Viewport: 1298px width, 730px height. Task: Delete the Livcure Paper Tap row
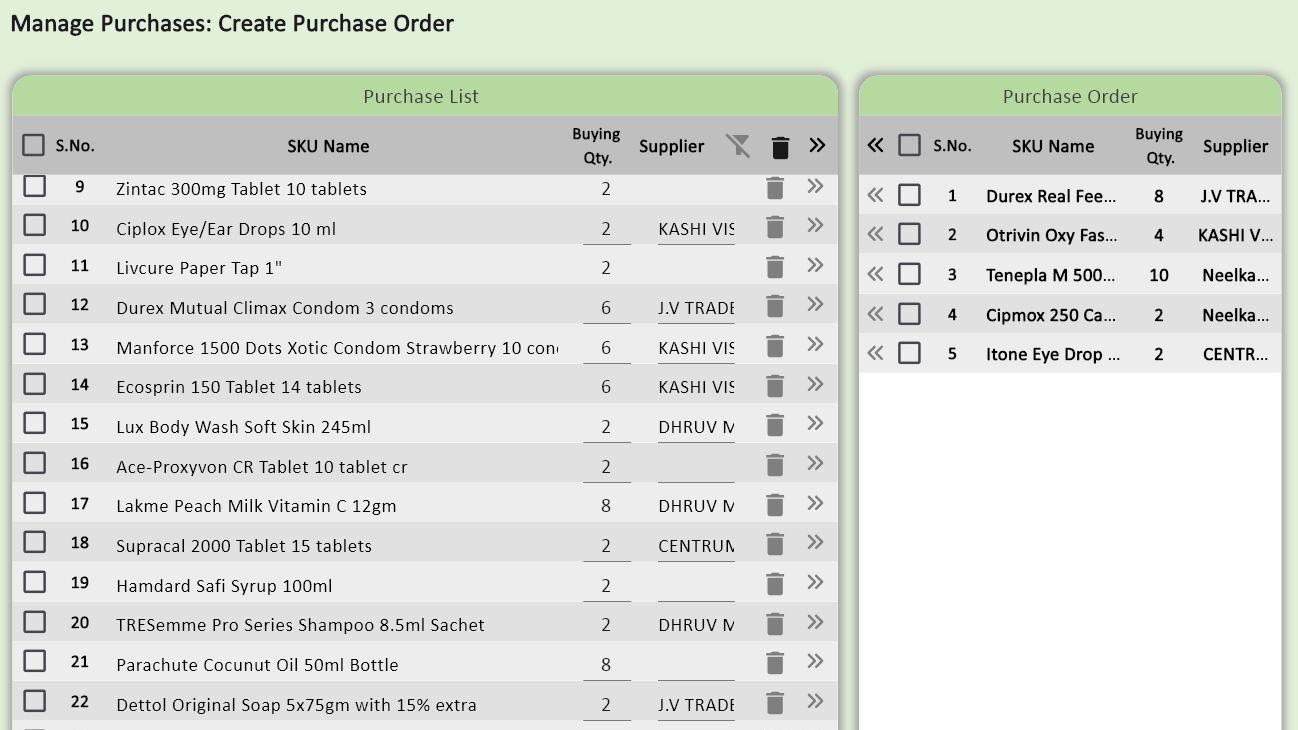pos(775,267)
